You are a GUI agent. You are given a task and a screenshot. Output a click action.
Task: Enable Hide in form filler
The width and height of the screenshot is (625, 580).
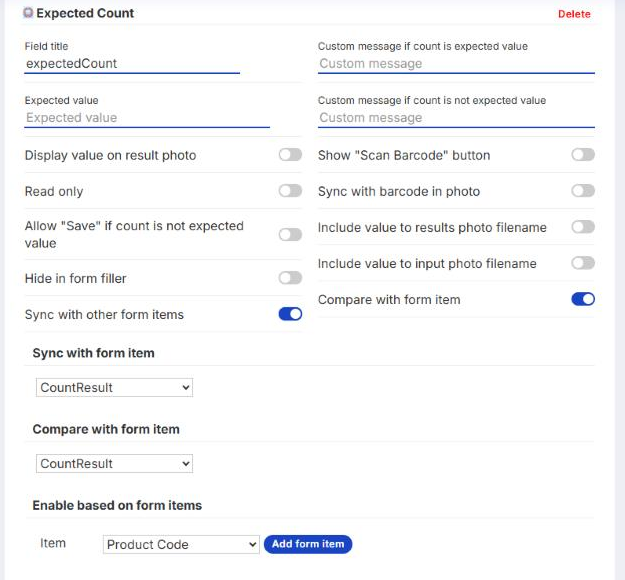click(x=290, y=278)
